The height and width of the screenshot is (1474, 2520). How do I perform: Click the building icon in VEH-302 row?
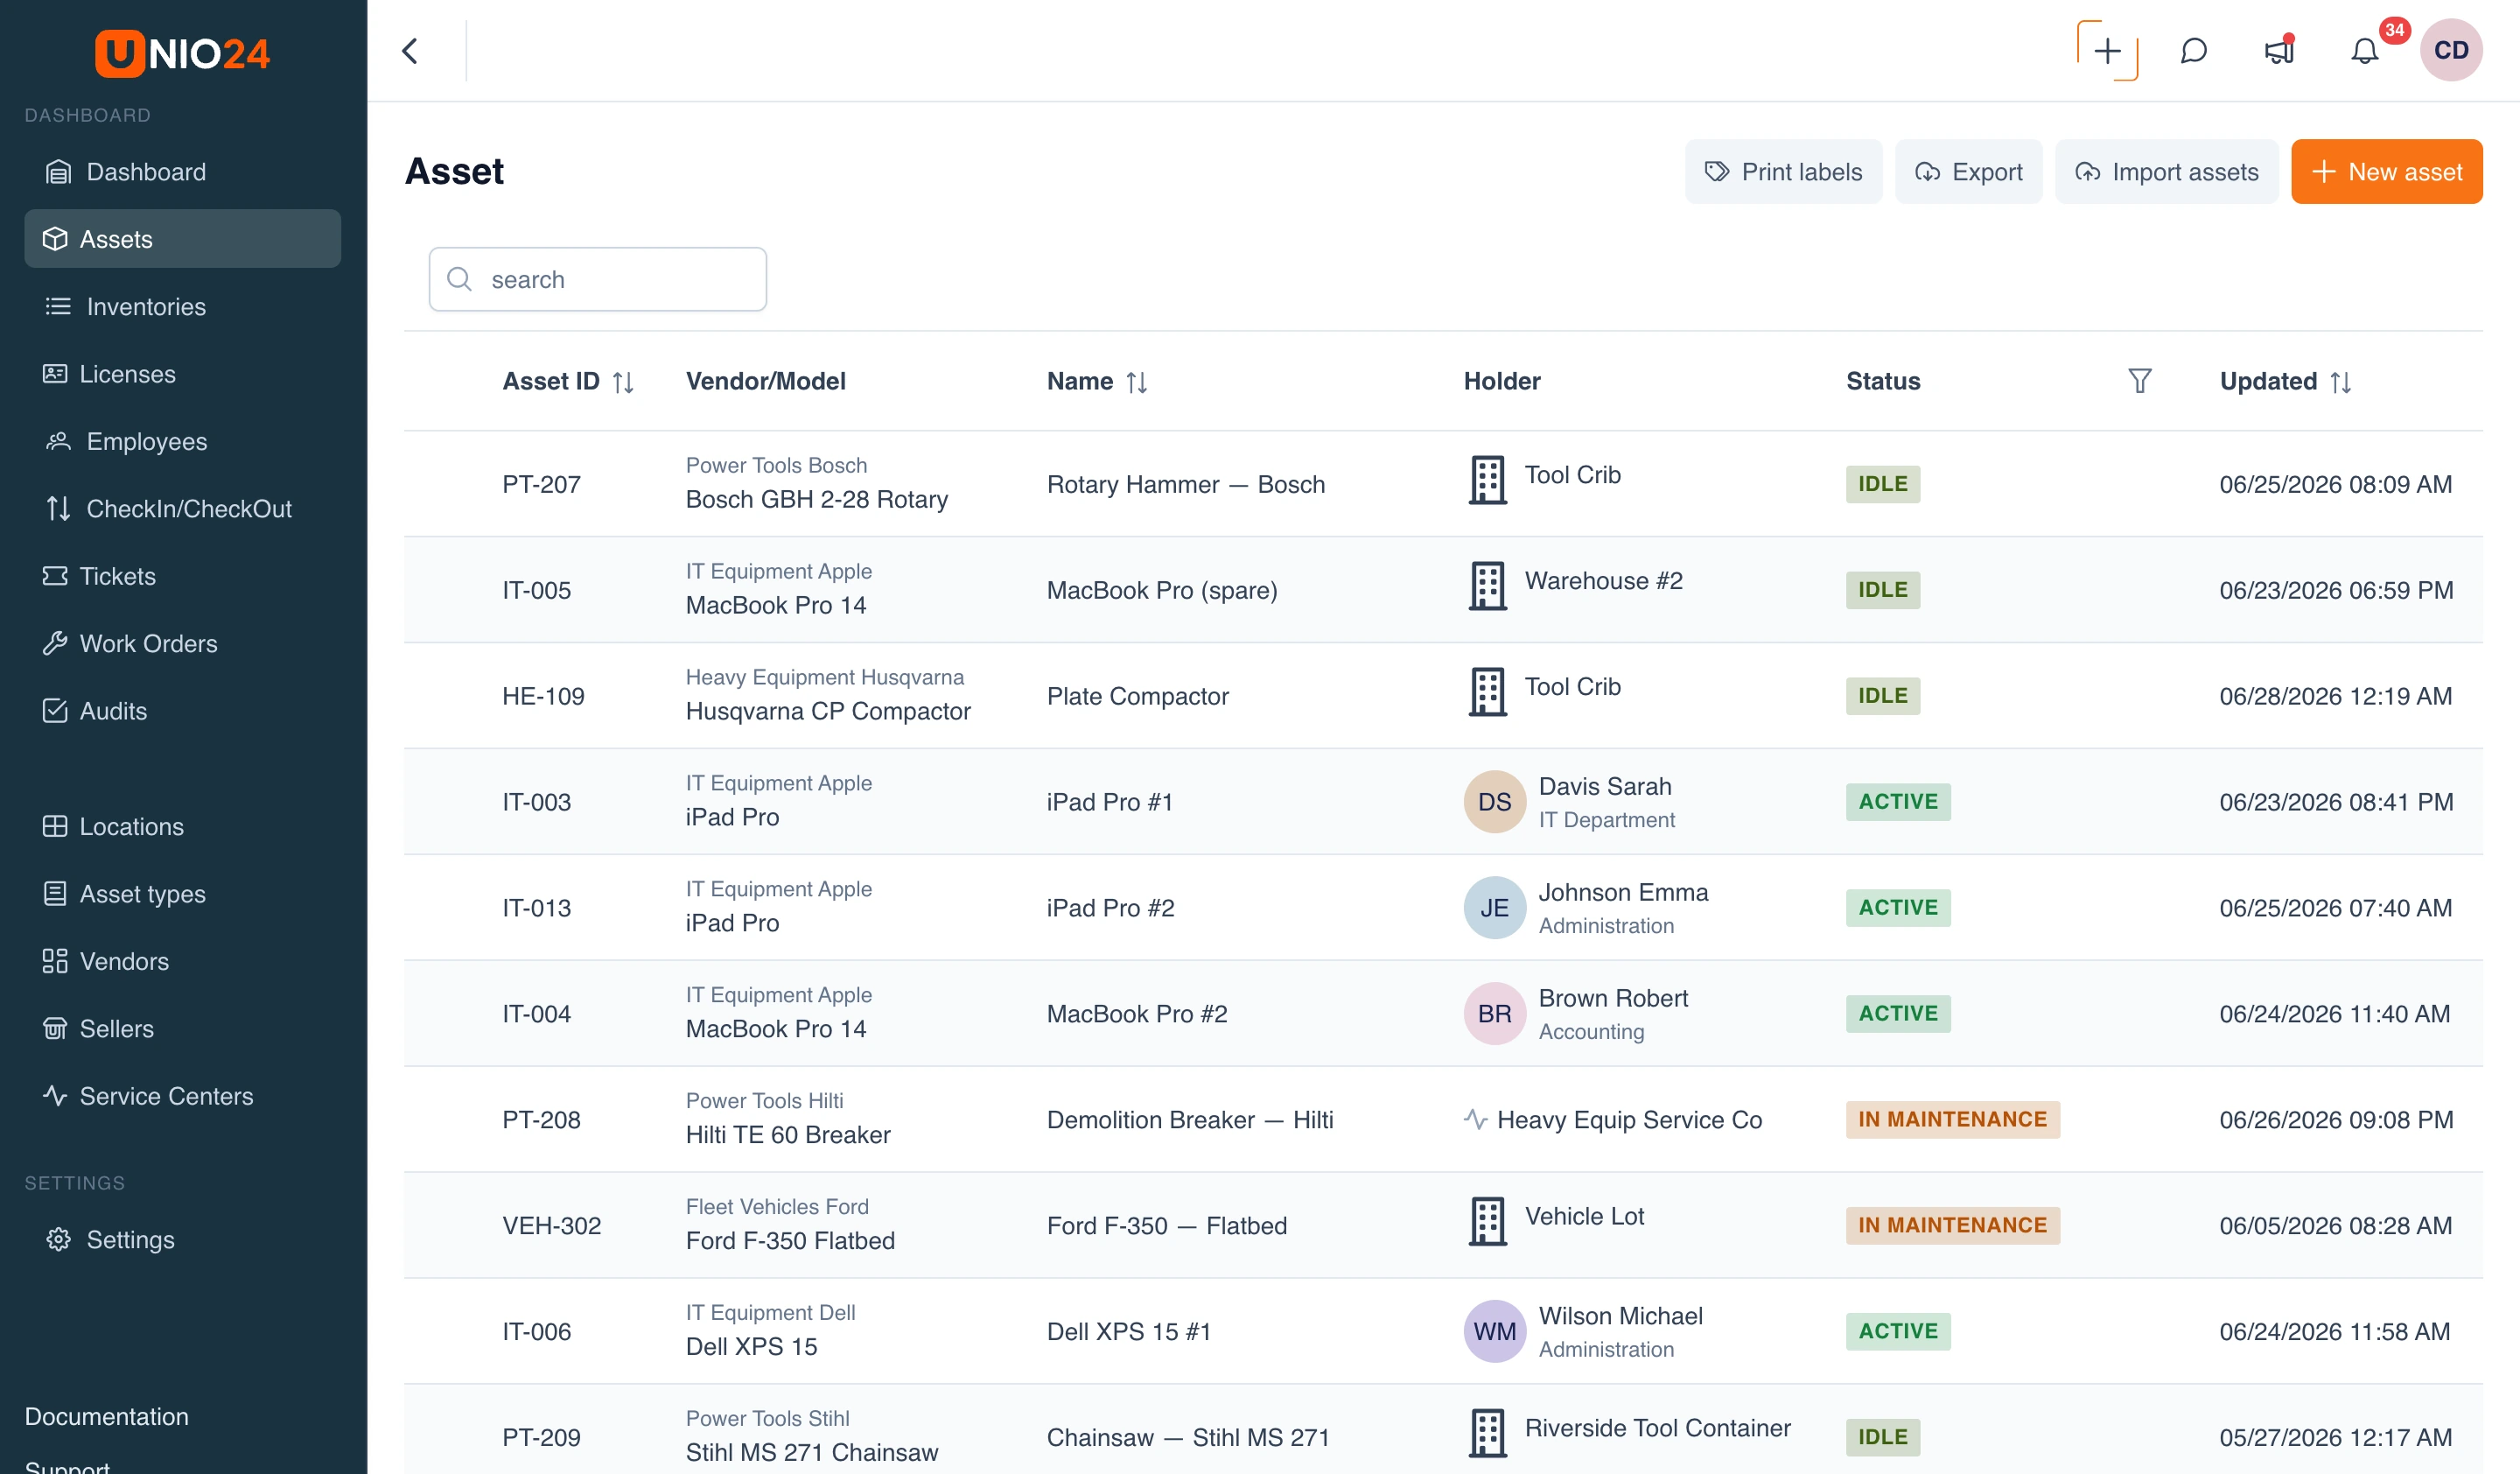[x=1487, y=1223]
